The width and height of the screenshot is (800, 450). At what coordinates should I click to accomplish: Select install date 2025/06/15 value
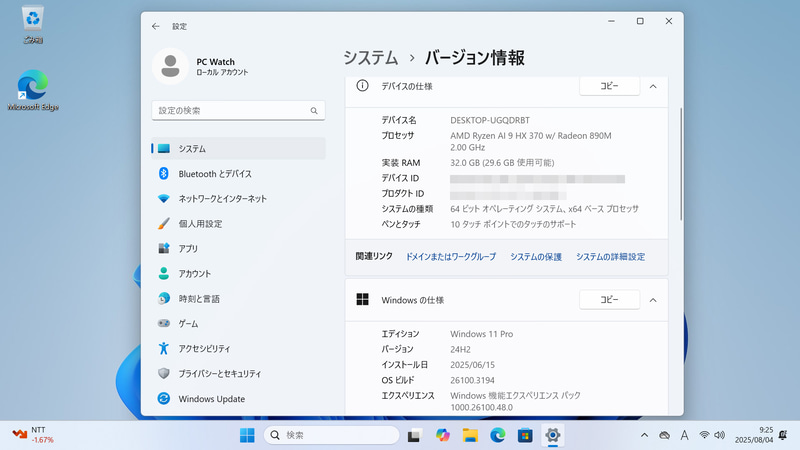click(472, 365)
